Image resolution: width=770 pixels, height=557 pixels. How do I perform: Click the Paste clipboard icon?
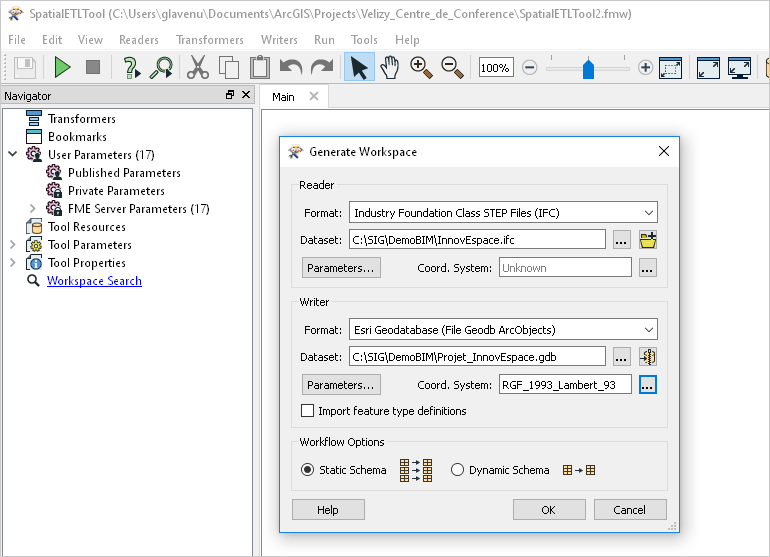click(x=260, y=67)
